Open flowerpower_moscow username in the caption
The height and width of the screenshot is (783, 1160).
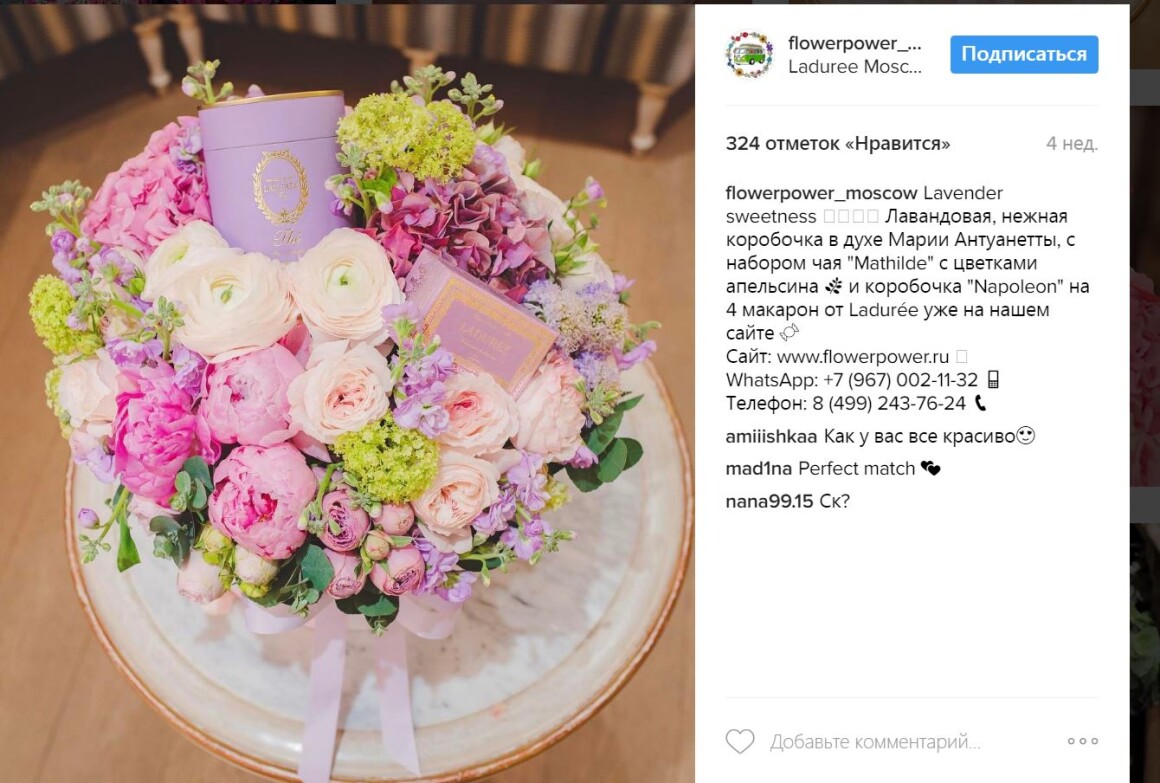click(821, 193)
